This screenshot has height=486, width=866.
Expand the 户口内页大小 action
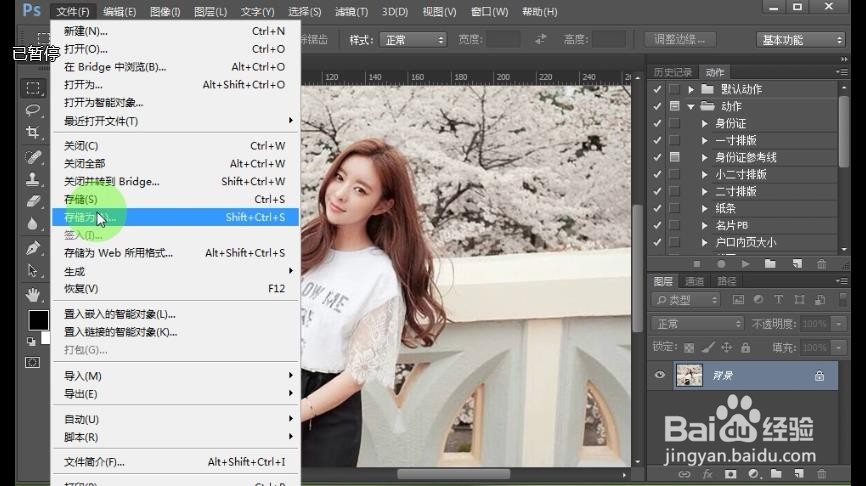[x=705, y=242]
